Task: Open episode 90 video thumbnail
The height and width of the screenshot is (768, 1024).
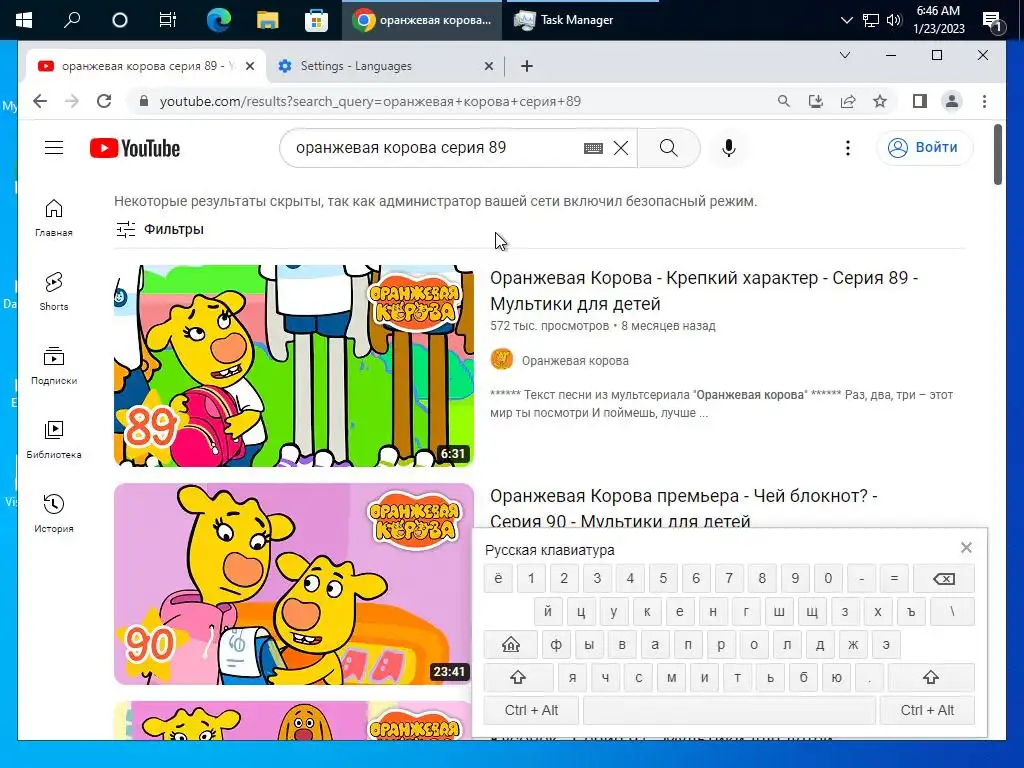Action: tap(294, 584)
